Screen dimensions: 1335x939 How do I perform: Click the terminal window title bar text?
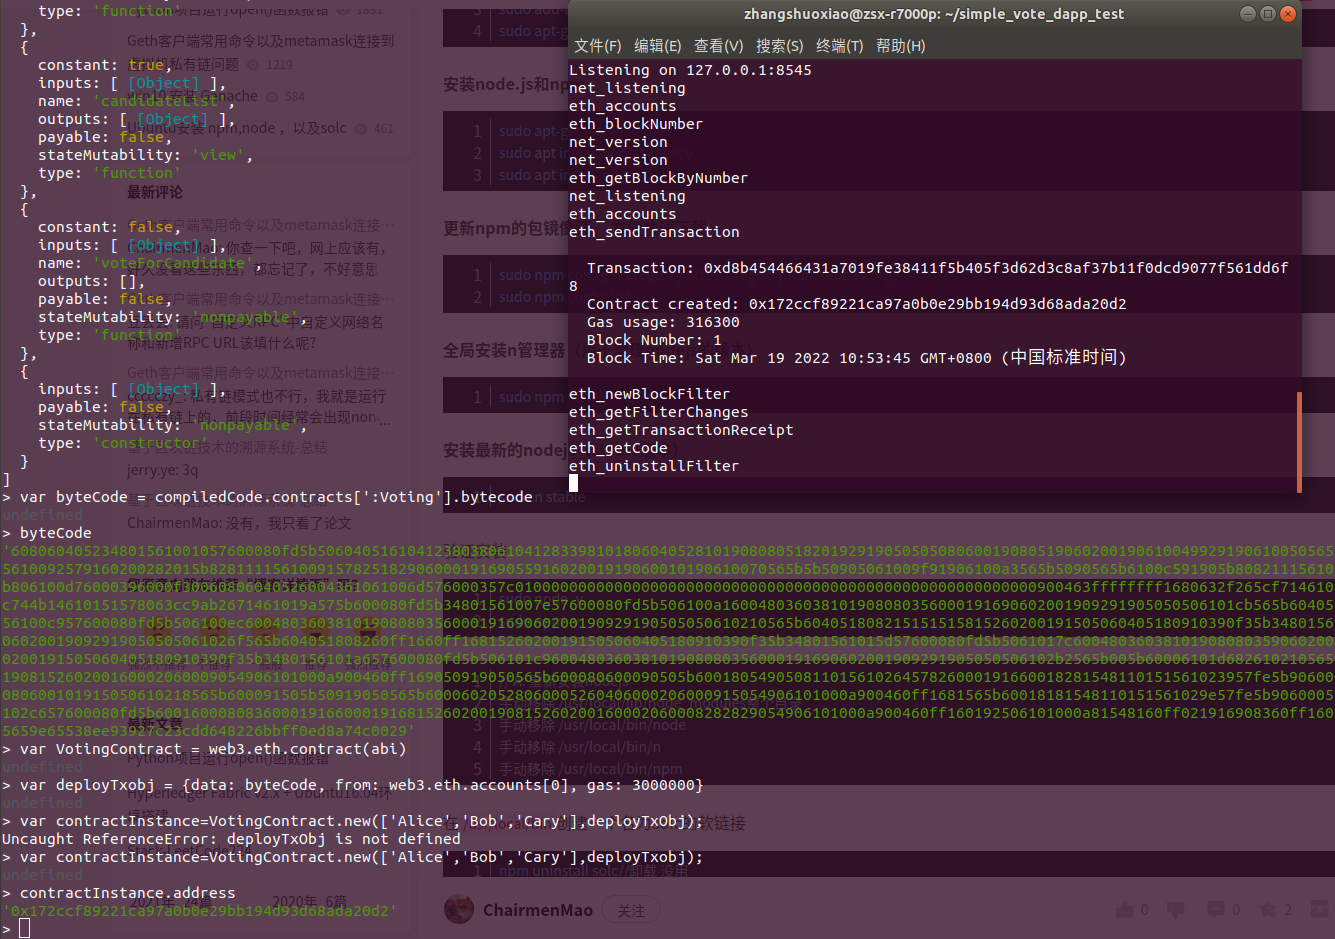pyautogui.click(x=934, y=14)
